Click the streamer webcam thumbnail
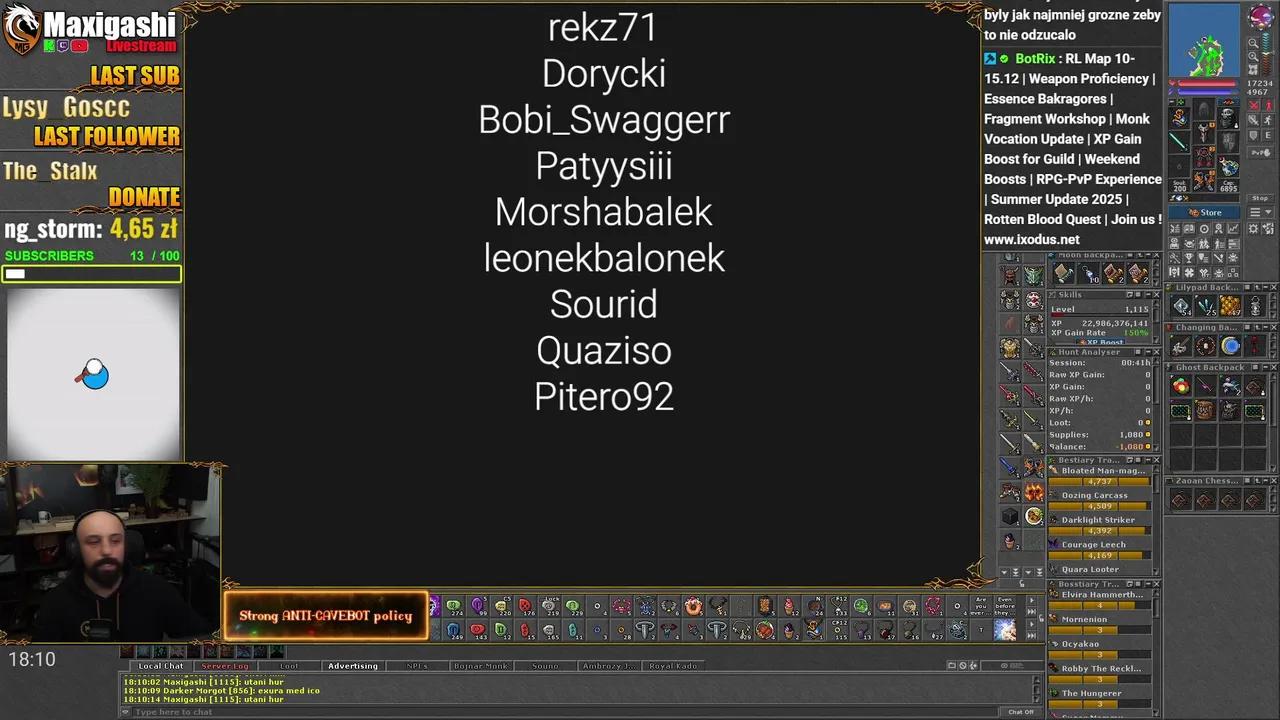This screenshot has height=720, width=1280. point(110,553)
